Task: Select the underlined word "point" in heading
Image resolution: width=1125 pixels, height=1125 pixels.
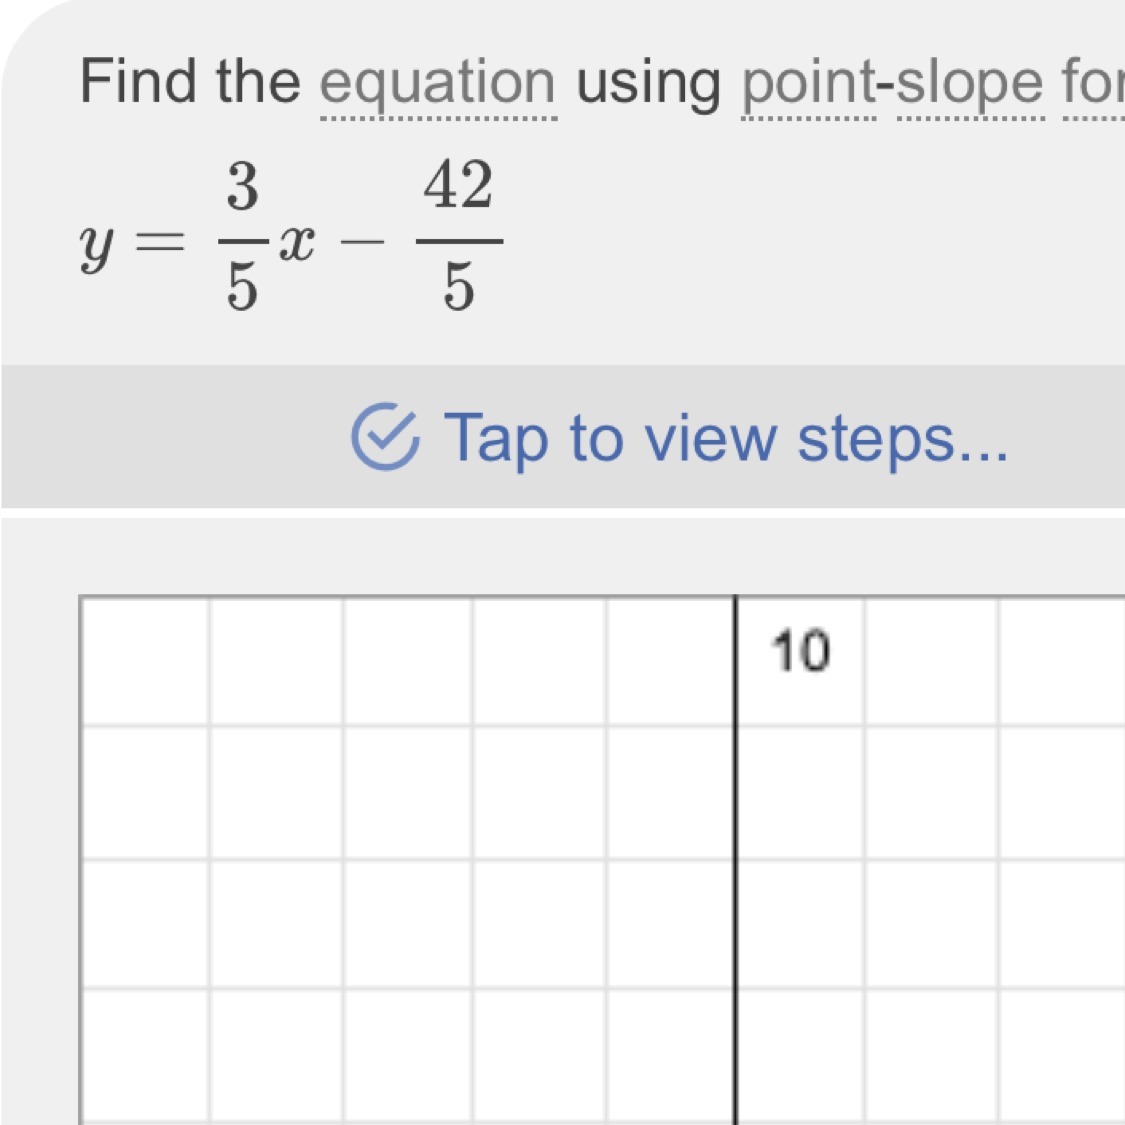Action: 809,83
